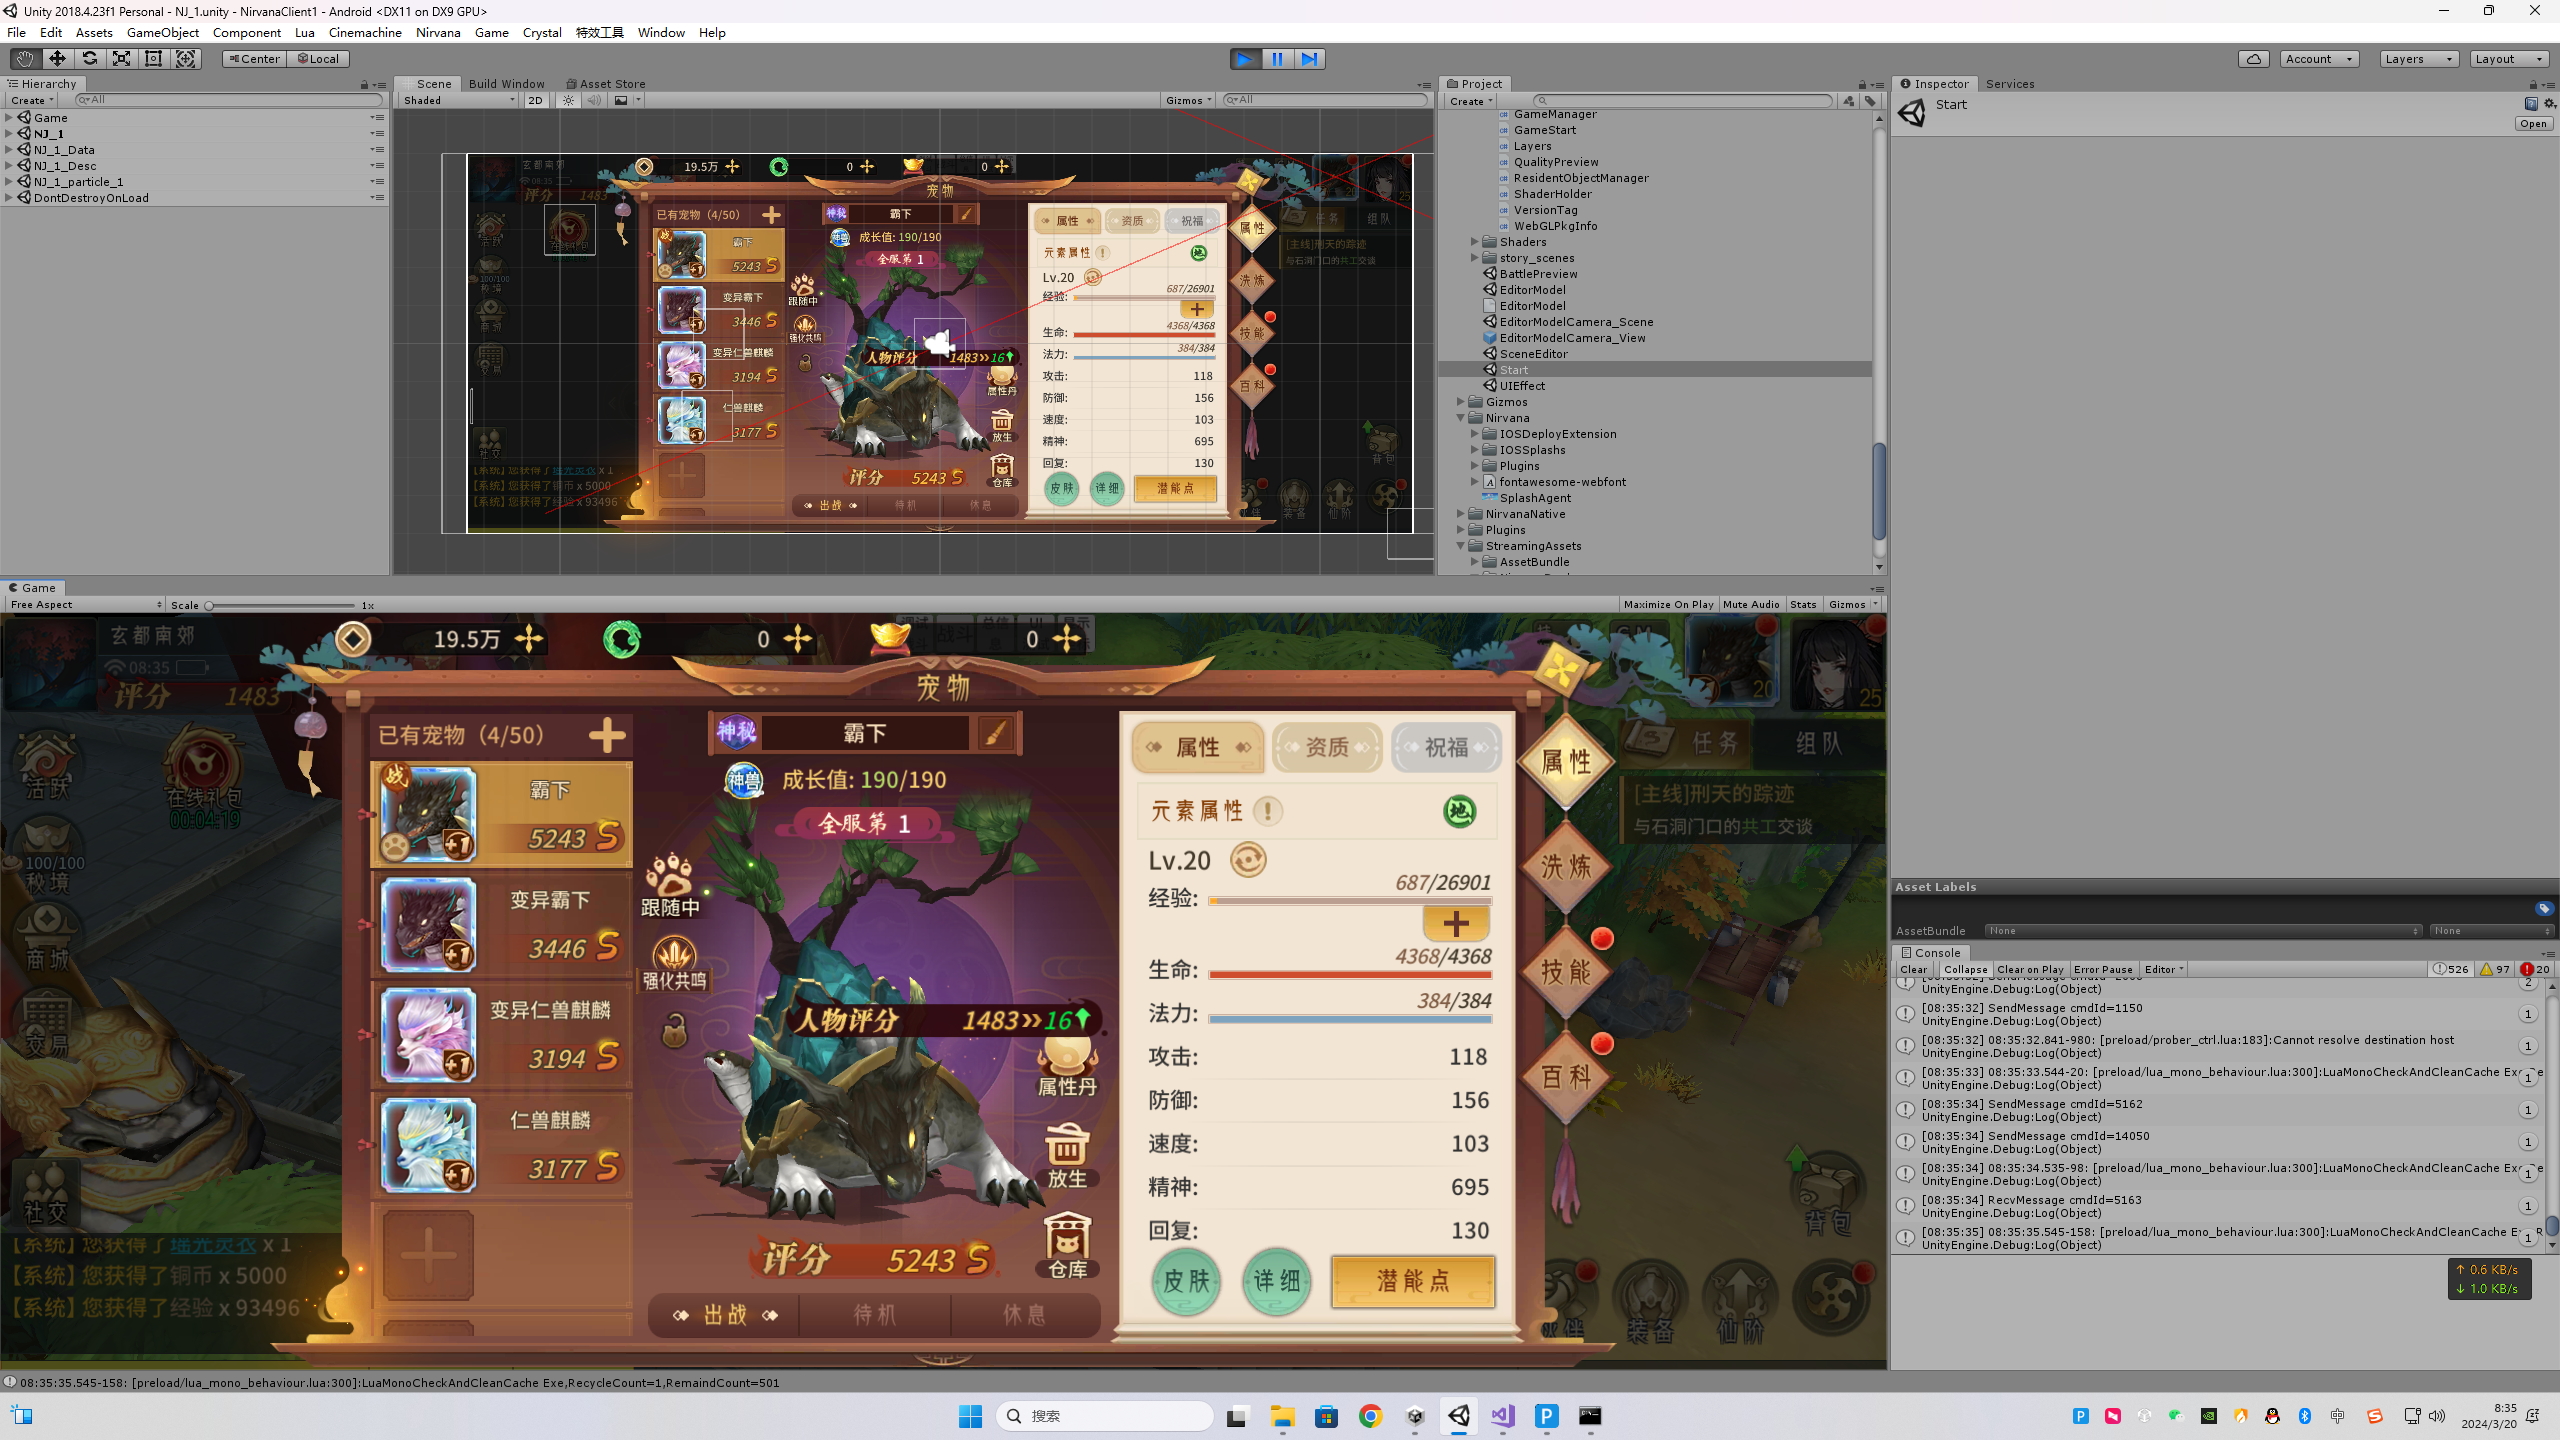Select the Scale tool in toolbar

tap(121, 59)
